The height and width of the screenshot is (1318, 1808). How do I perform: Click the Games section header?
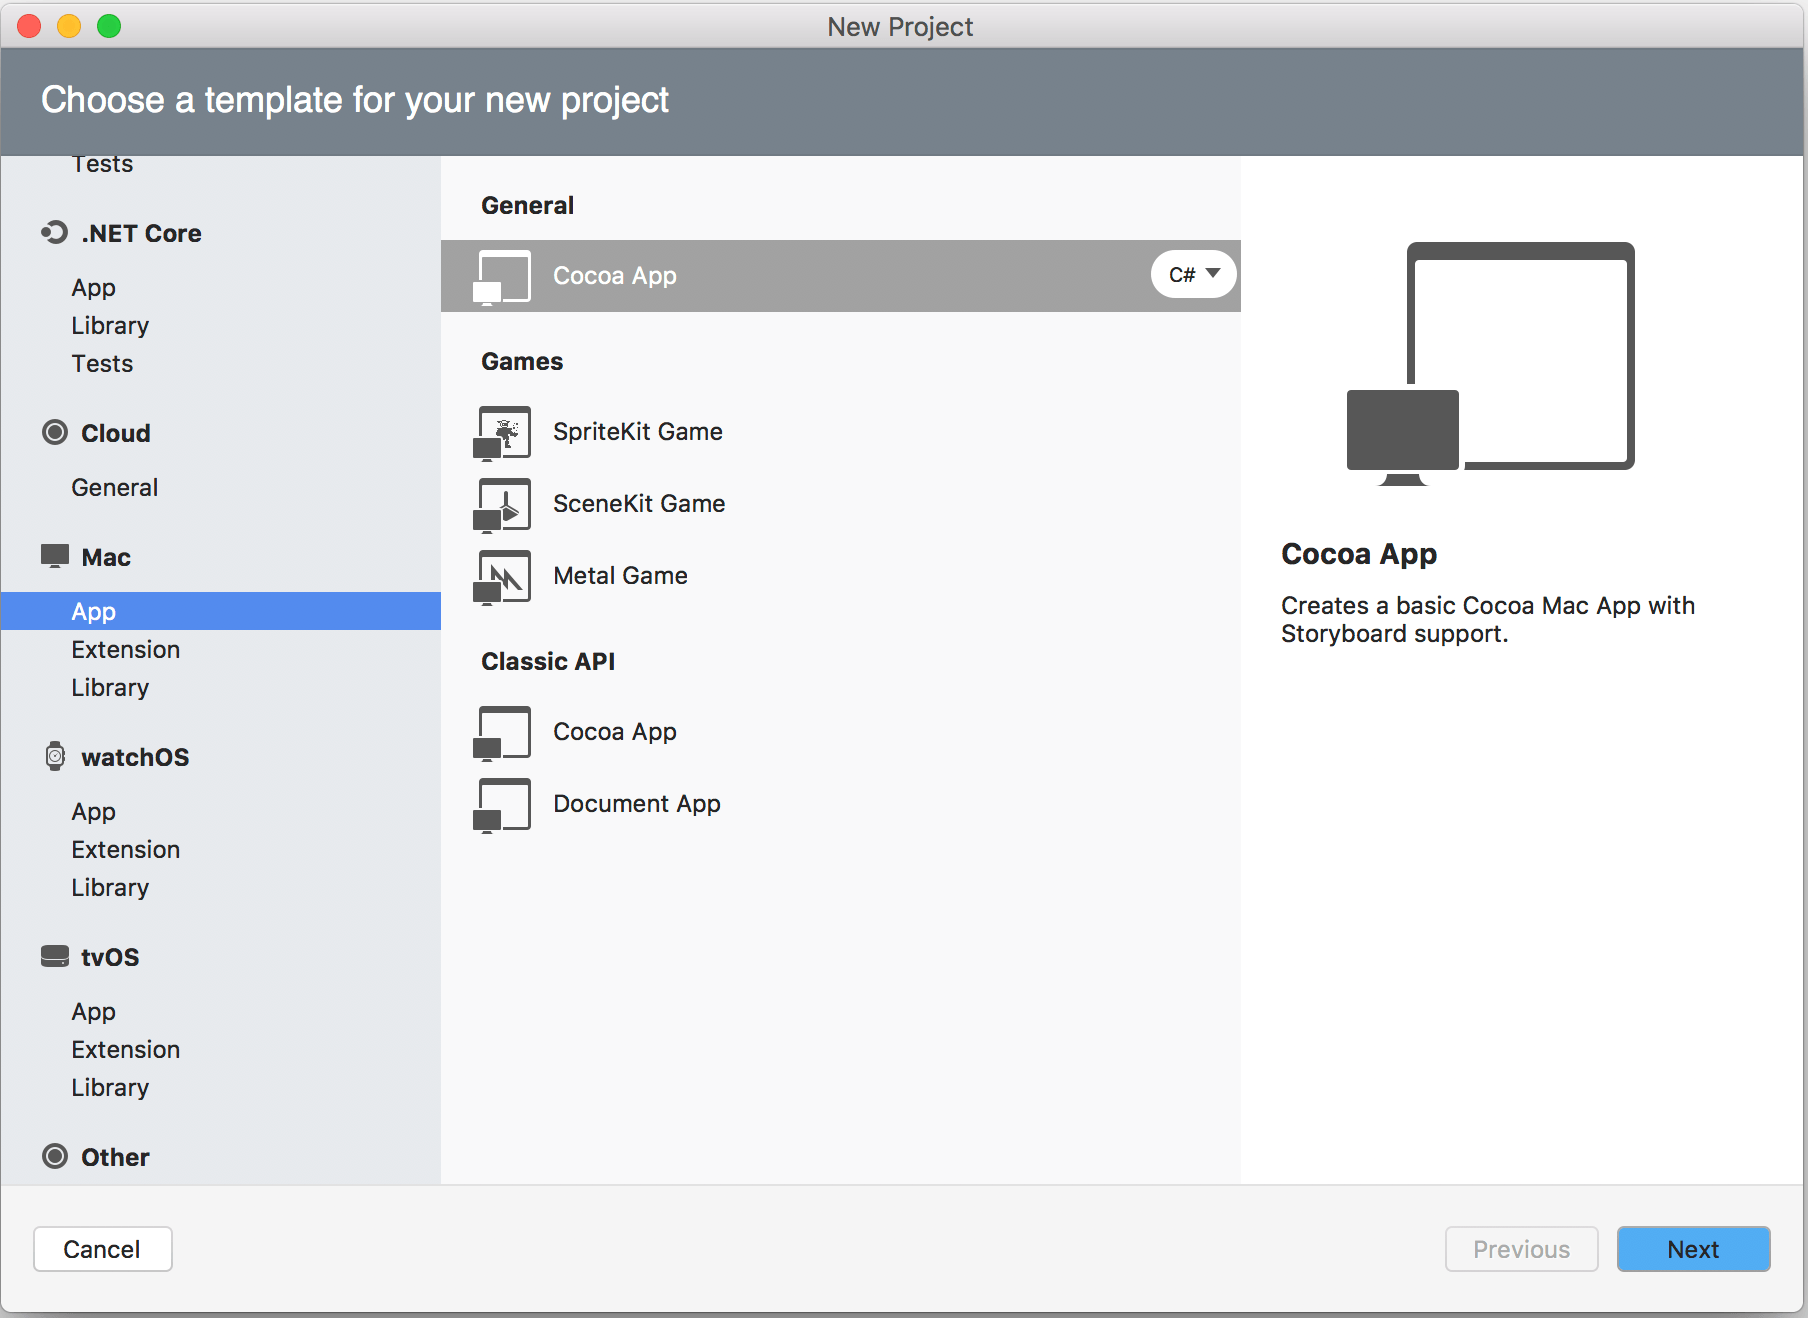(x=522, y=361)
